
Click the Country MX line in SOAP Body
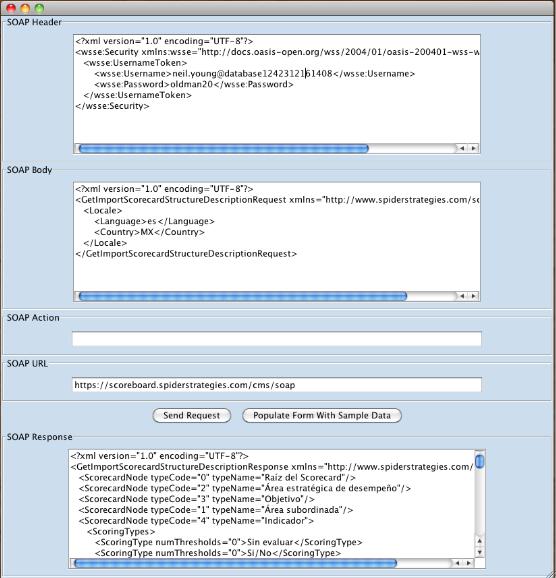[149, 232]
